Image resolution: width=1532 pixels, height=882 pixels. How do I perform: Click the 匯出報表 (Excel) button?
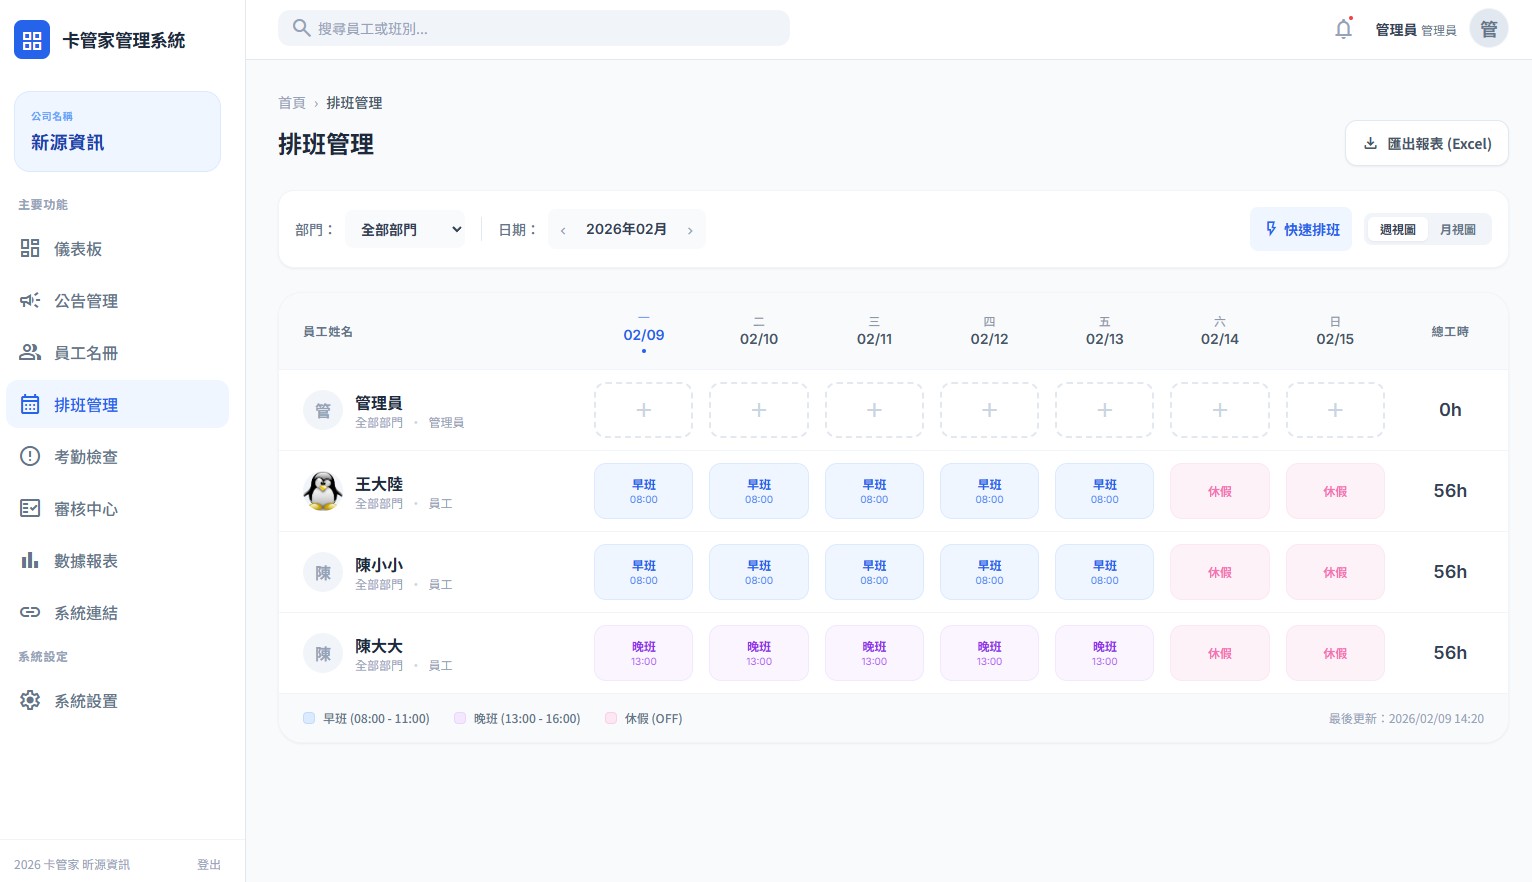[x=1426, y=144]
